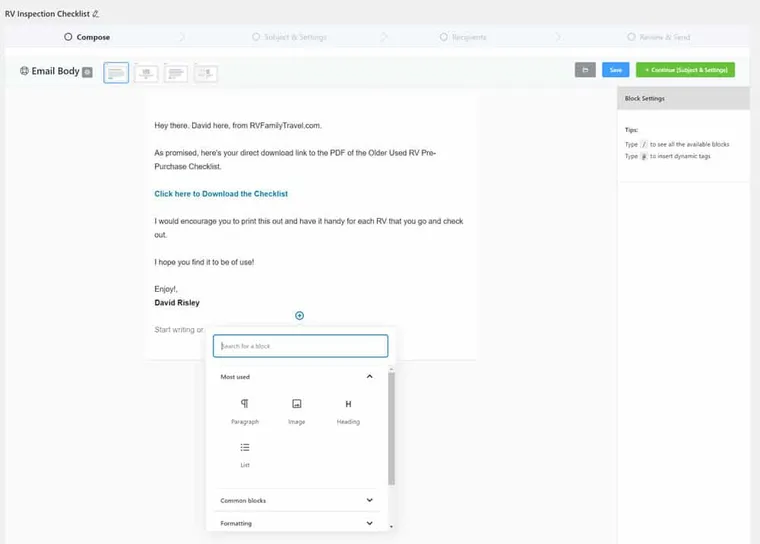Click the smiley icon beside Email Body
This screenshot has width=760, height=544.
point(24,71)
